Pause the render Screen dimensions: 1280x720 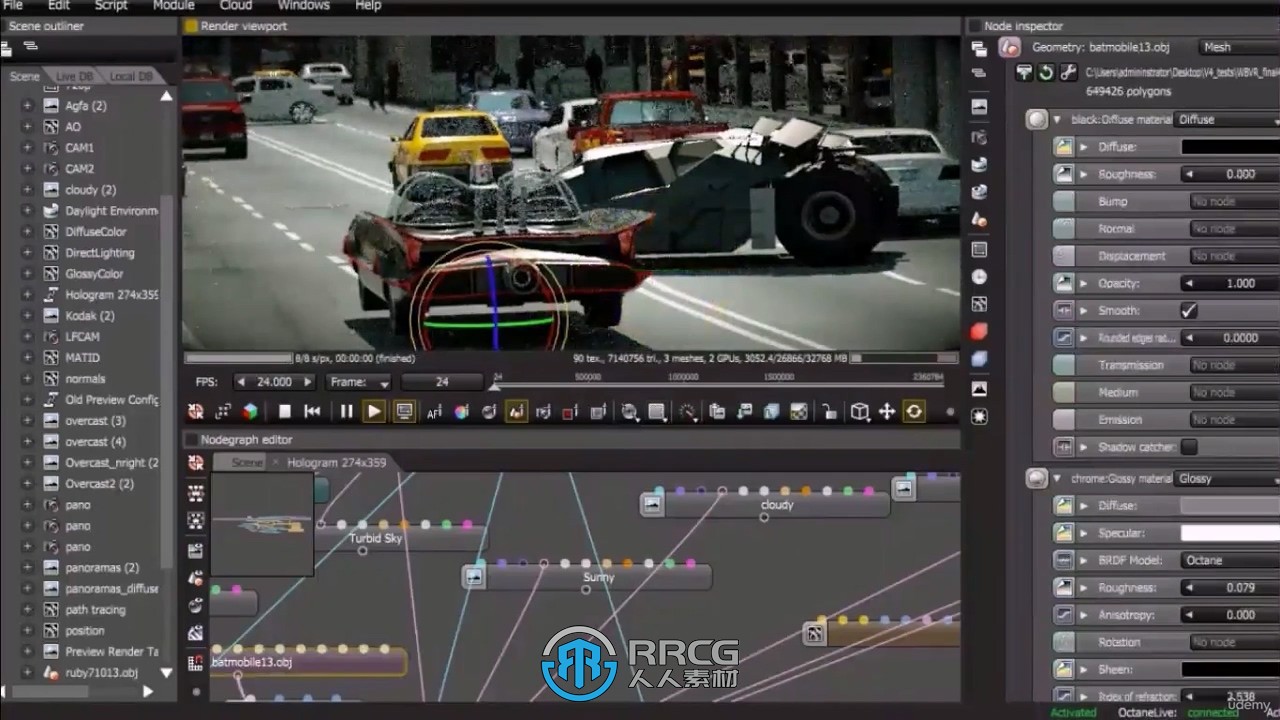(346, 411)
